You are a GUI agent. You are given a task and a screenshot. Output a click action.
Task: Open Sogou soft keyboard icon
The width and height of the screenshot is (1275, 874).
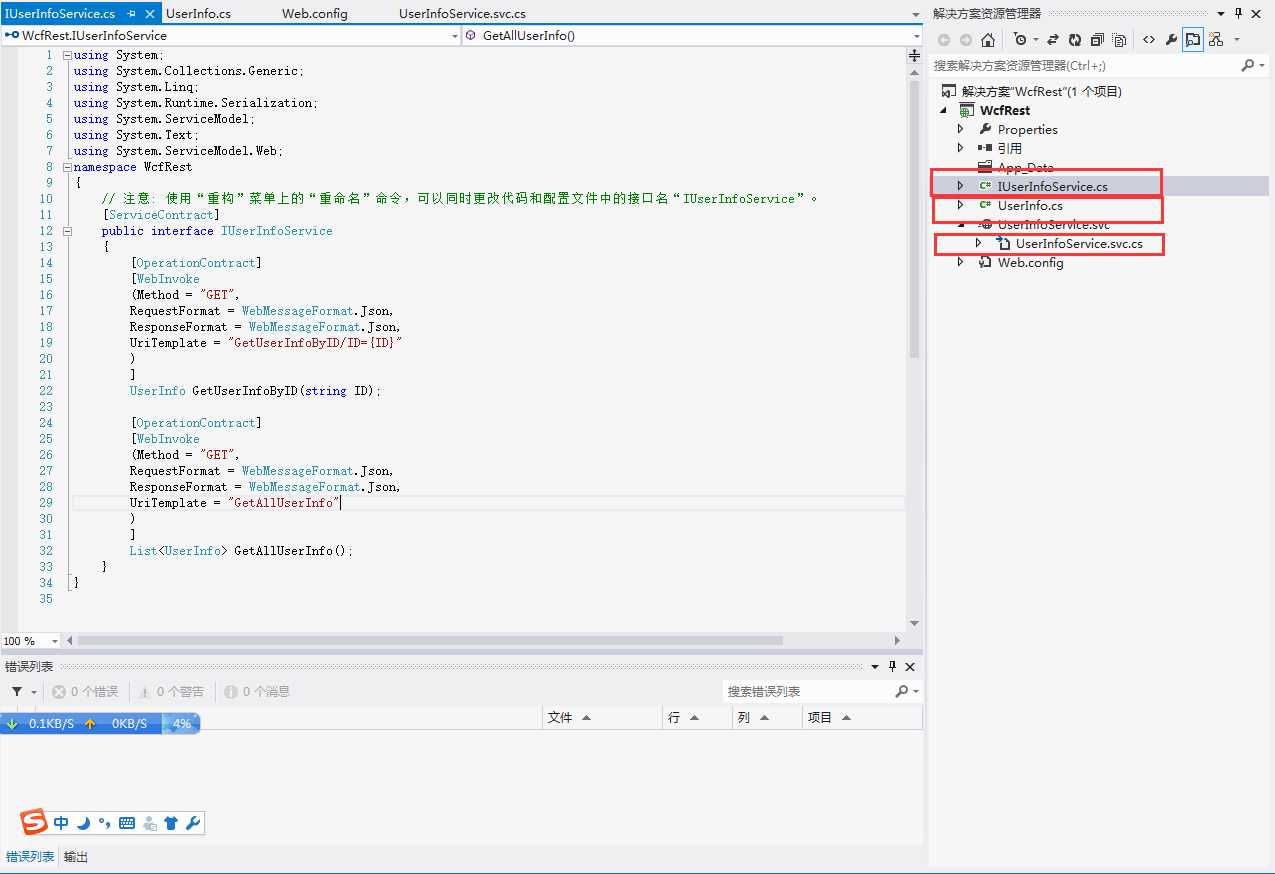127,824
